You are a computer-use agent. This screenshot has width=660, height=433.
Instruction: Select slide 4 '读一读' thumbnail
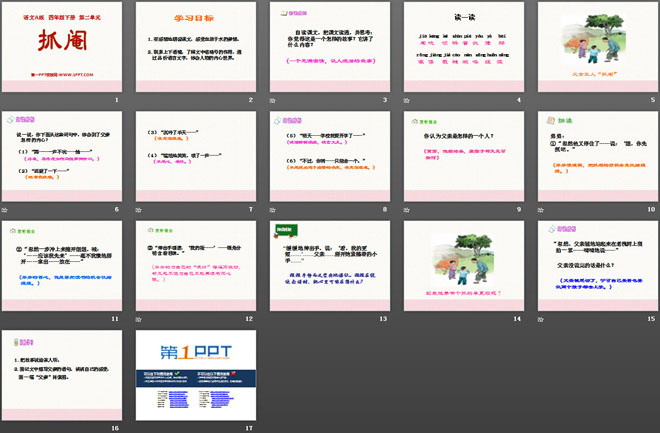(x=464, y=47)
